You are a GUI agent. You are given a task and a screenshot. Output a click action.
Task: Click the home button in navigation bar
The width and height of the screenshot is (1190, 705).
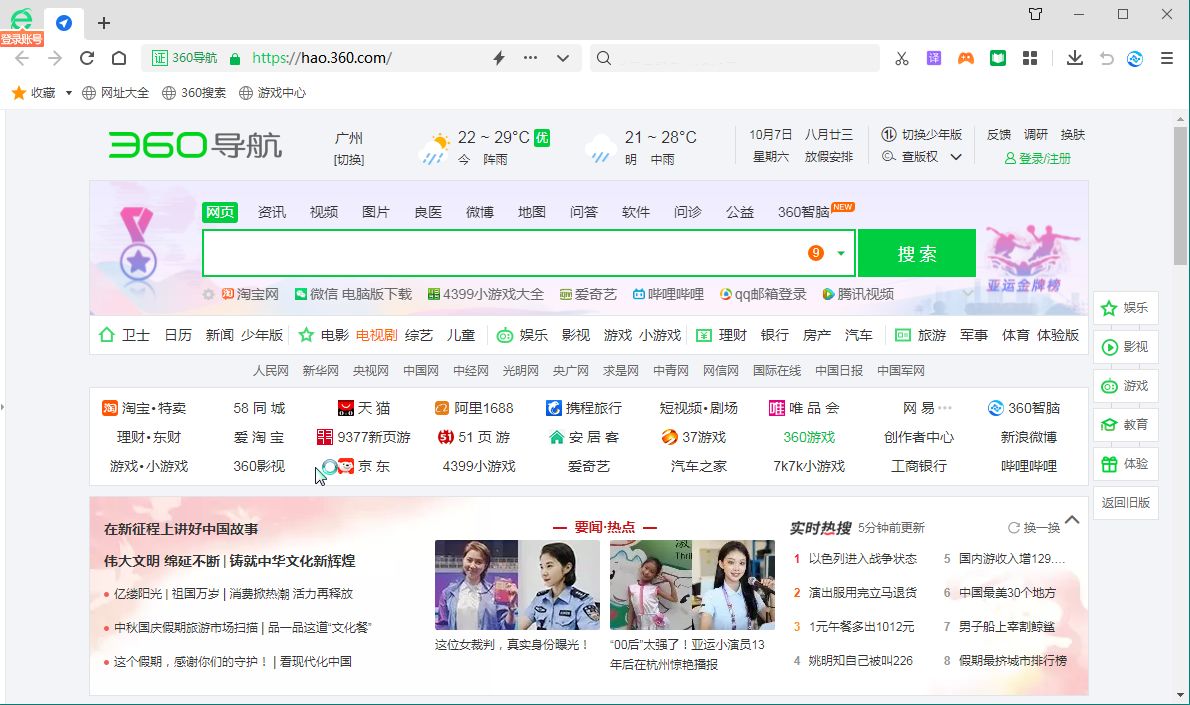click(x=119, y=58)
